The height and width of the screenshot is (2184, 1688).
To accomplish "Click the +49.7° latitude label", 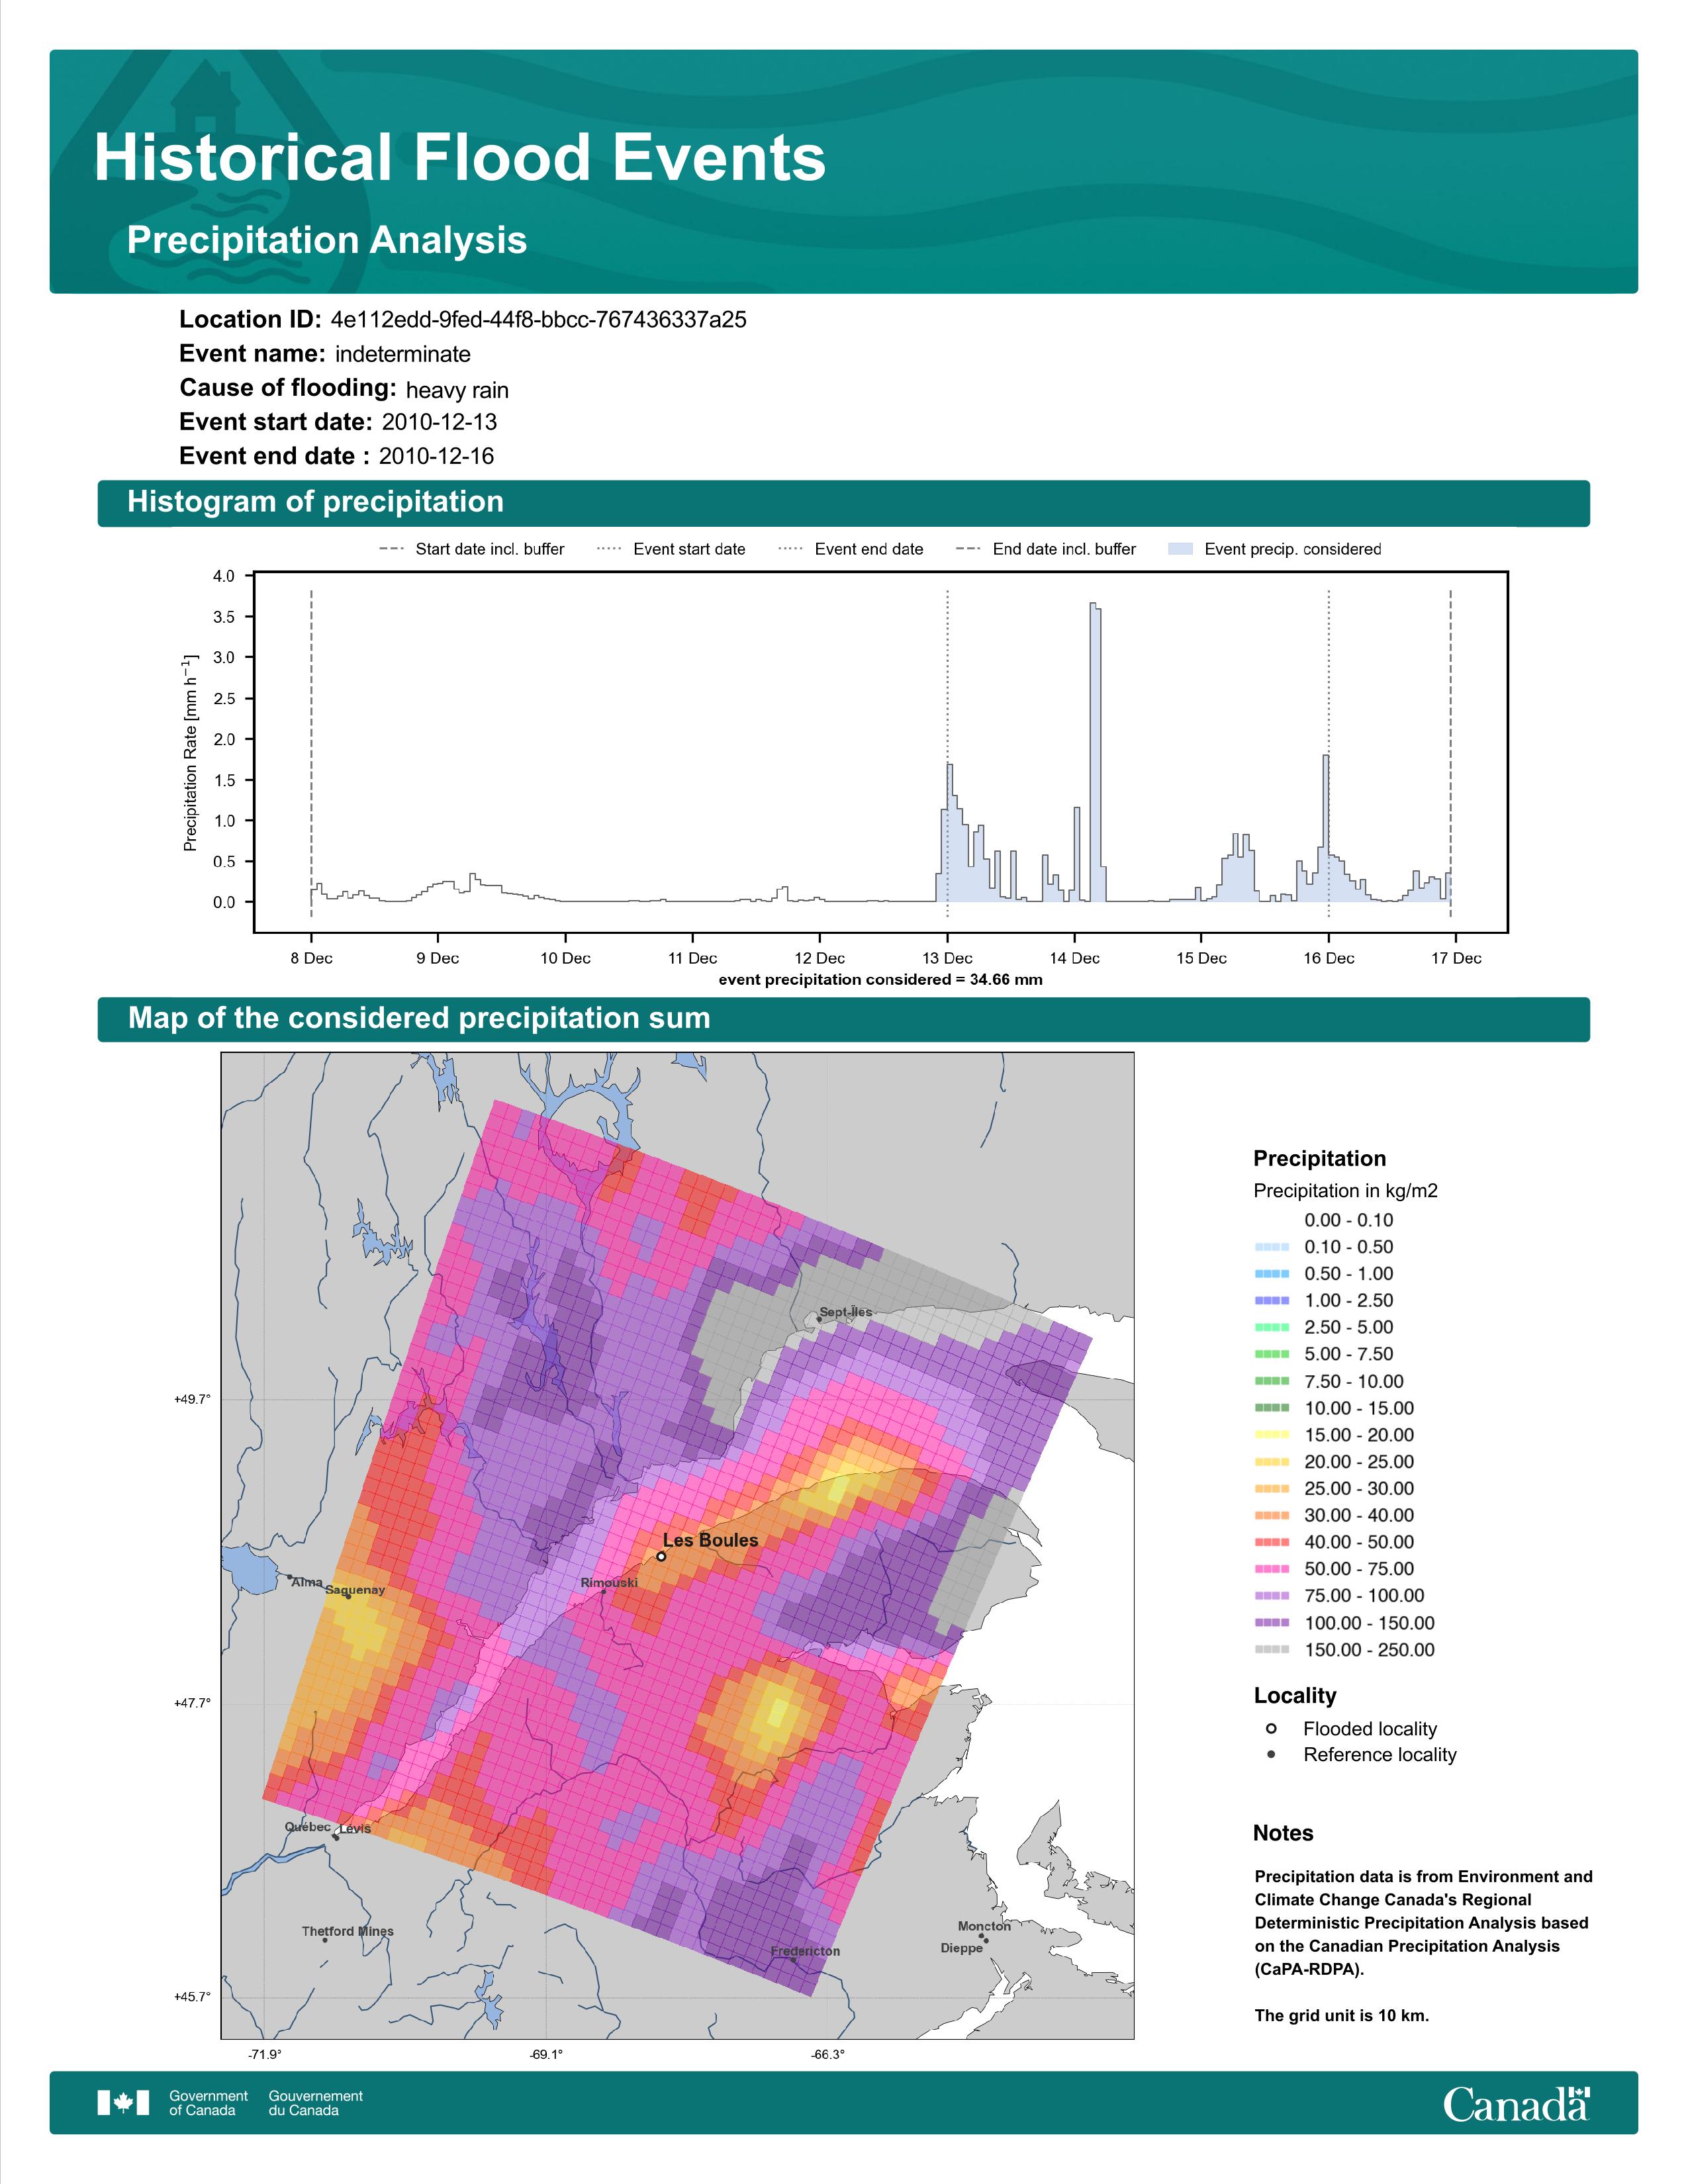I will [x=192, y=1399].
